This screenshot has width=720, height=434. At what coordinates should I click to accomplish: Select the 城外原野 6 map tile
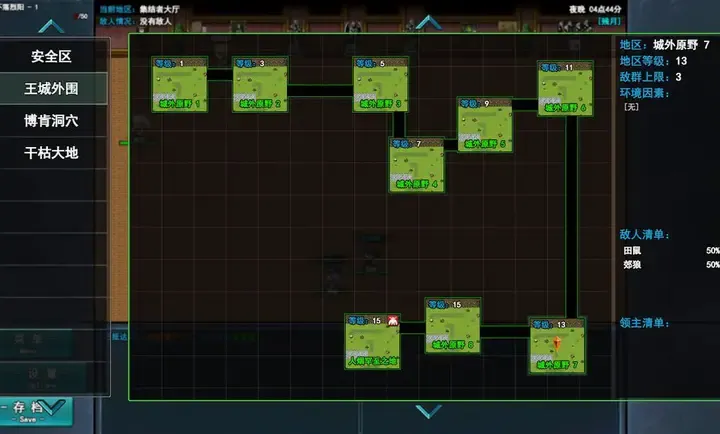565,89
